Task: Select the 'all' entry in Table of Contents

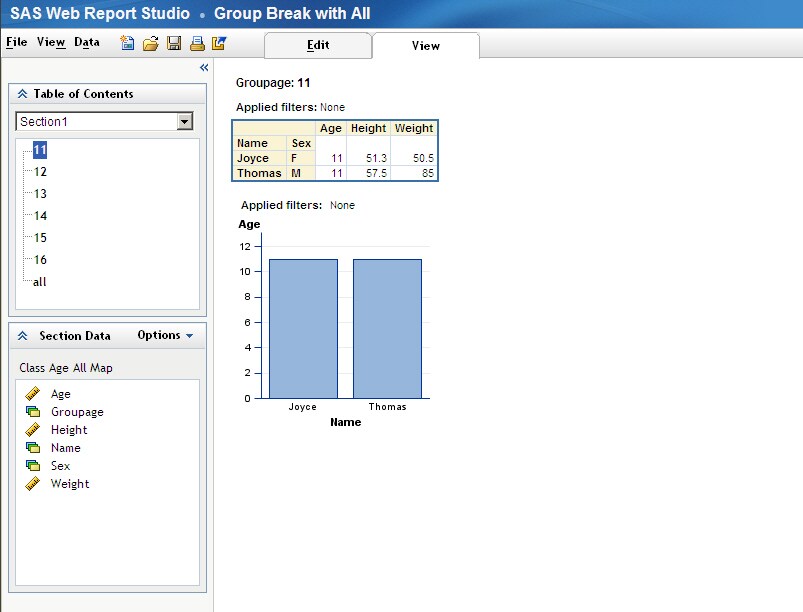Action: (x=40, y=282)
